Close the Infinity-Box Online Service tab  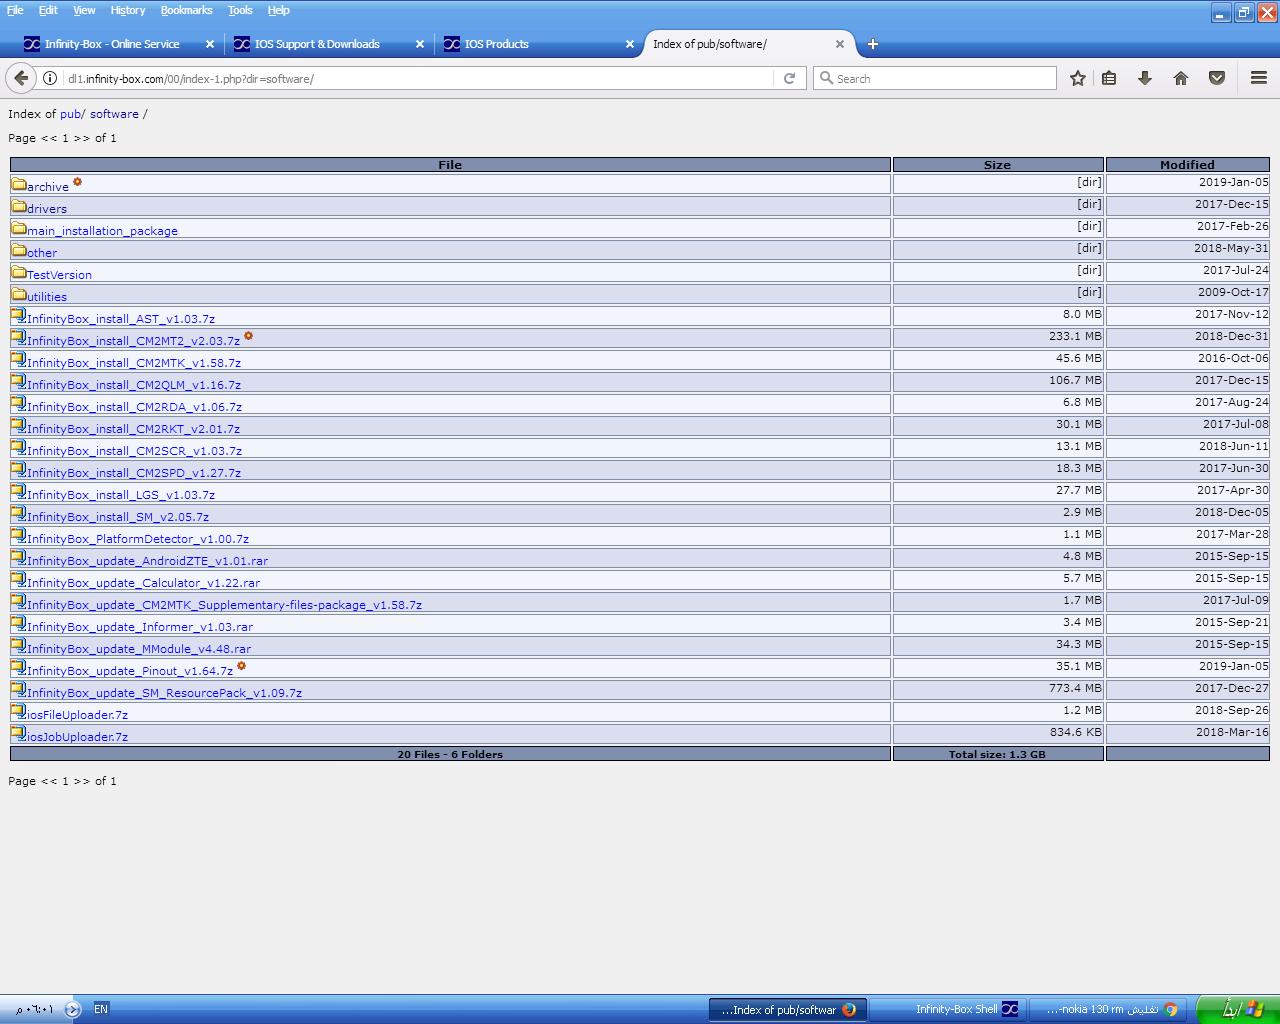pyautogui.click(x=209, y=44)
